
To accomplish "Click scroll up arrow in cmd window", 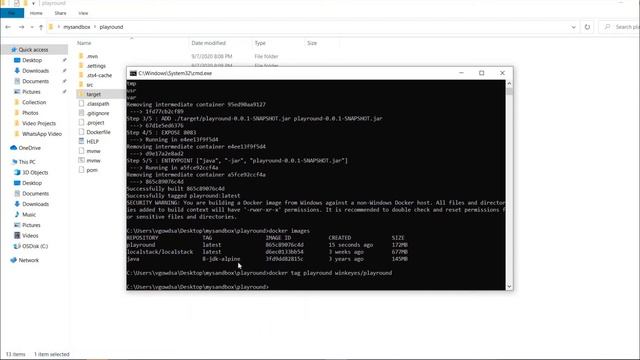I will tap(509, 84).
